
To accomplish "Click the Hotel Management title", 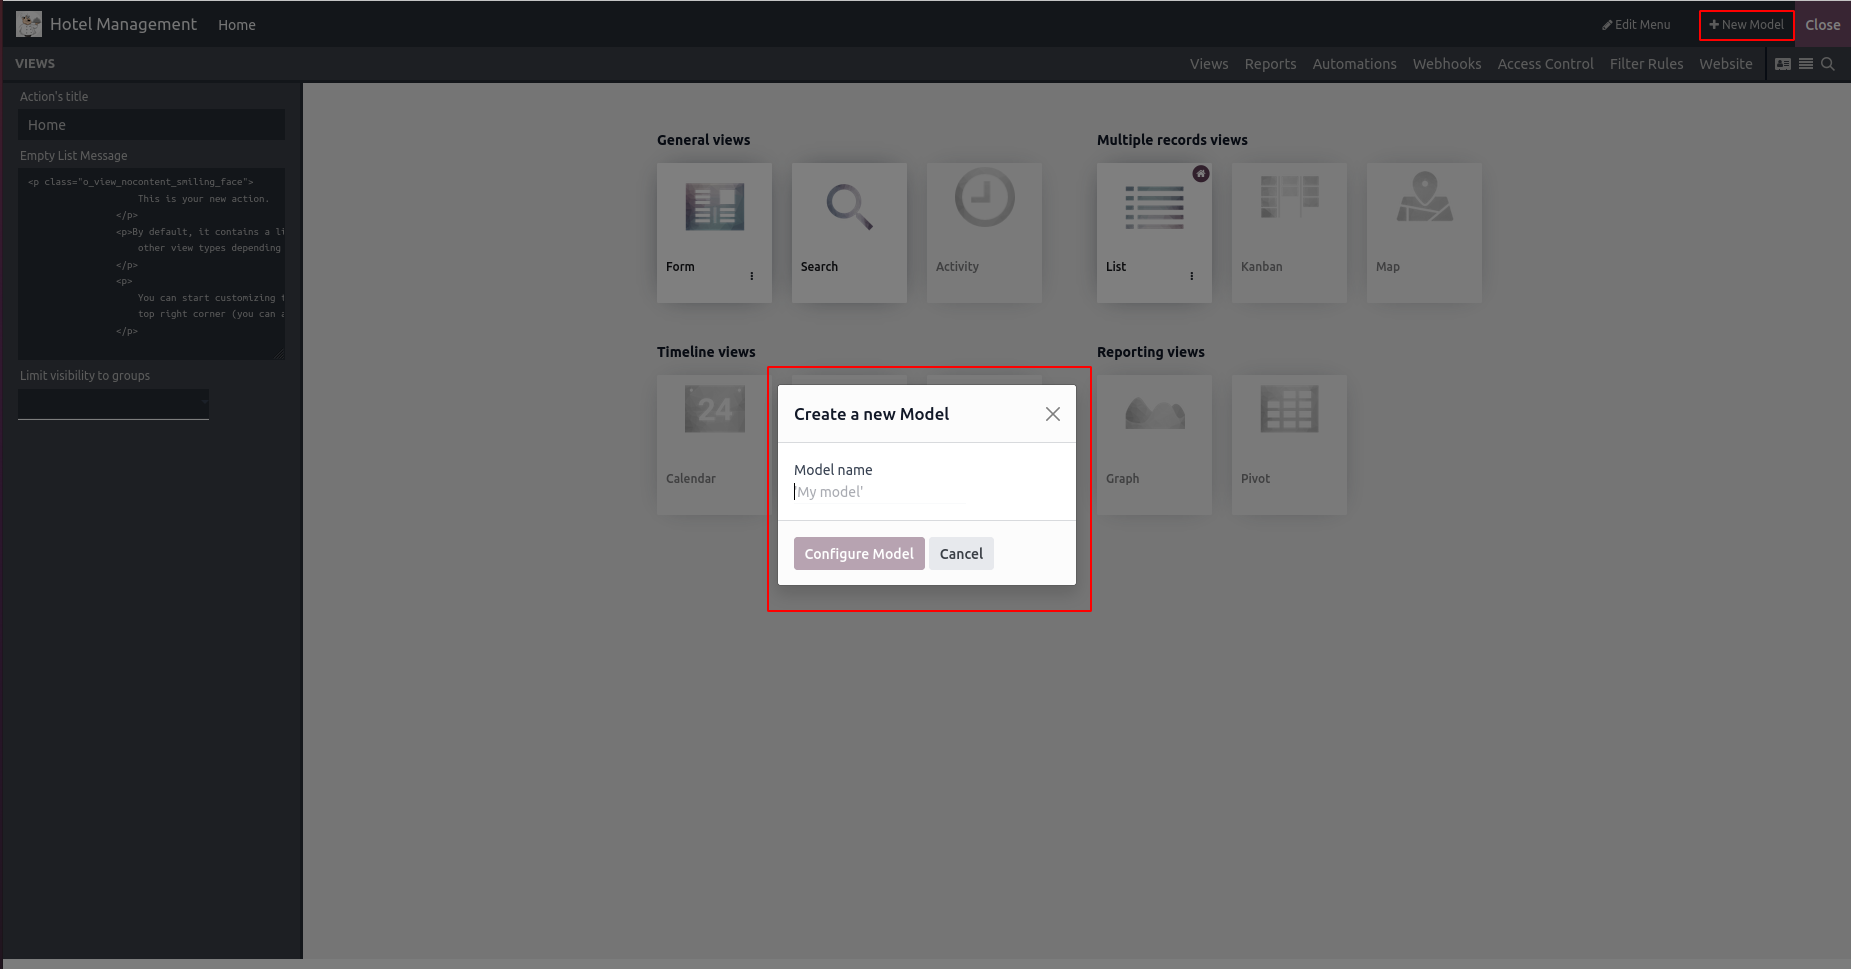I will click(123, 24).
